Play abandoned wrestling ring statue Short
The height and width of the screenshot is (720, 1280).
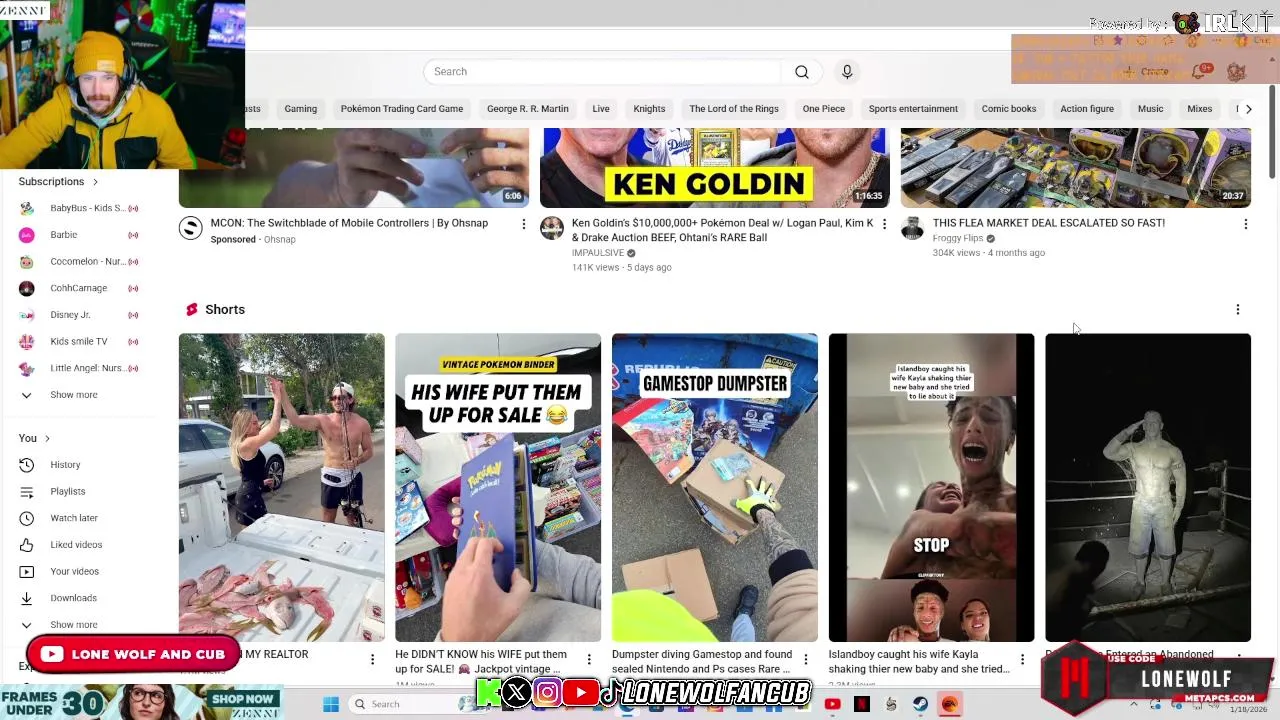tap(1148, 487)
